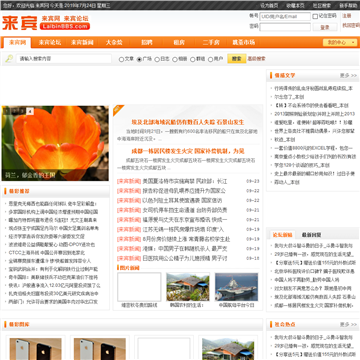The width and height of the screenshot is (360, 360).
Task: Open the 我的中心 dropdown menu
Action: tap(340, 42)
